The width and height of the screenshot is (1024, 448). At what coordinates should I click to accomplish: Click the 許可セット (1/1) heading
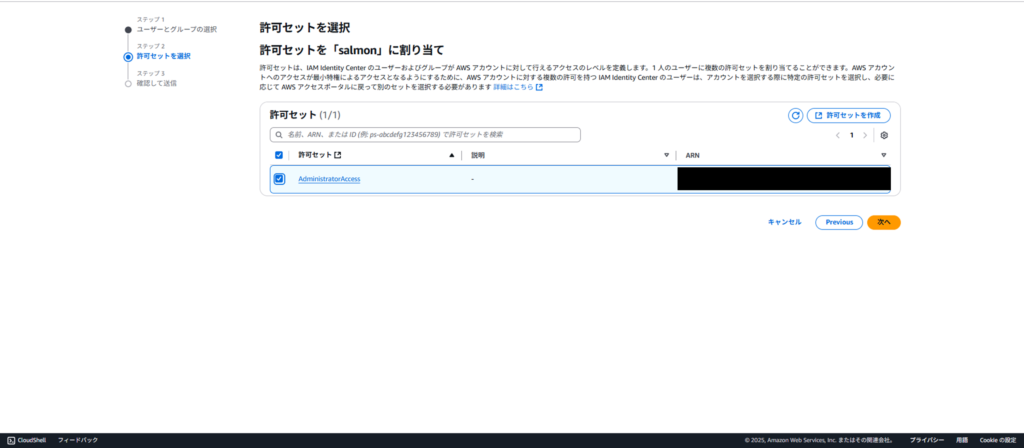coord(305,115)
